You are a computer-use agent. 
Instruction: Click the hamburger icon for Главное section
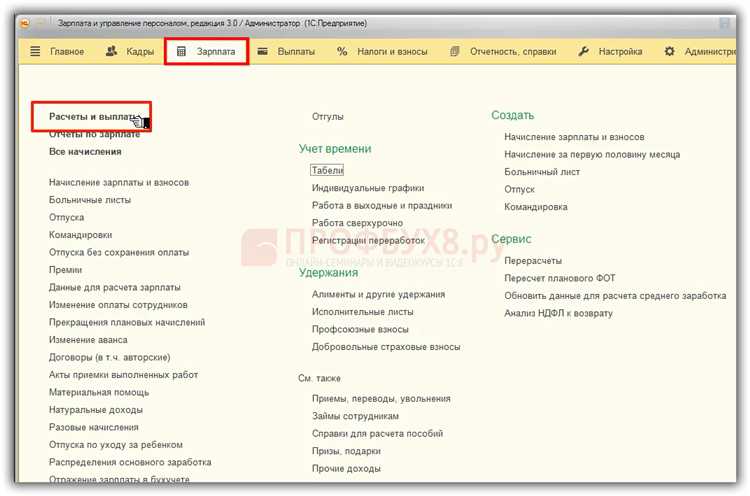36,52
